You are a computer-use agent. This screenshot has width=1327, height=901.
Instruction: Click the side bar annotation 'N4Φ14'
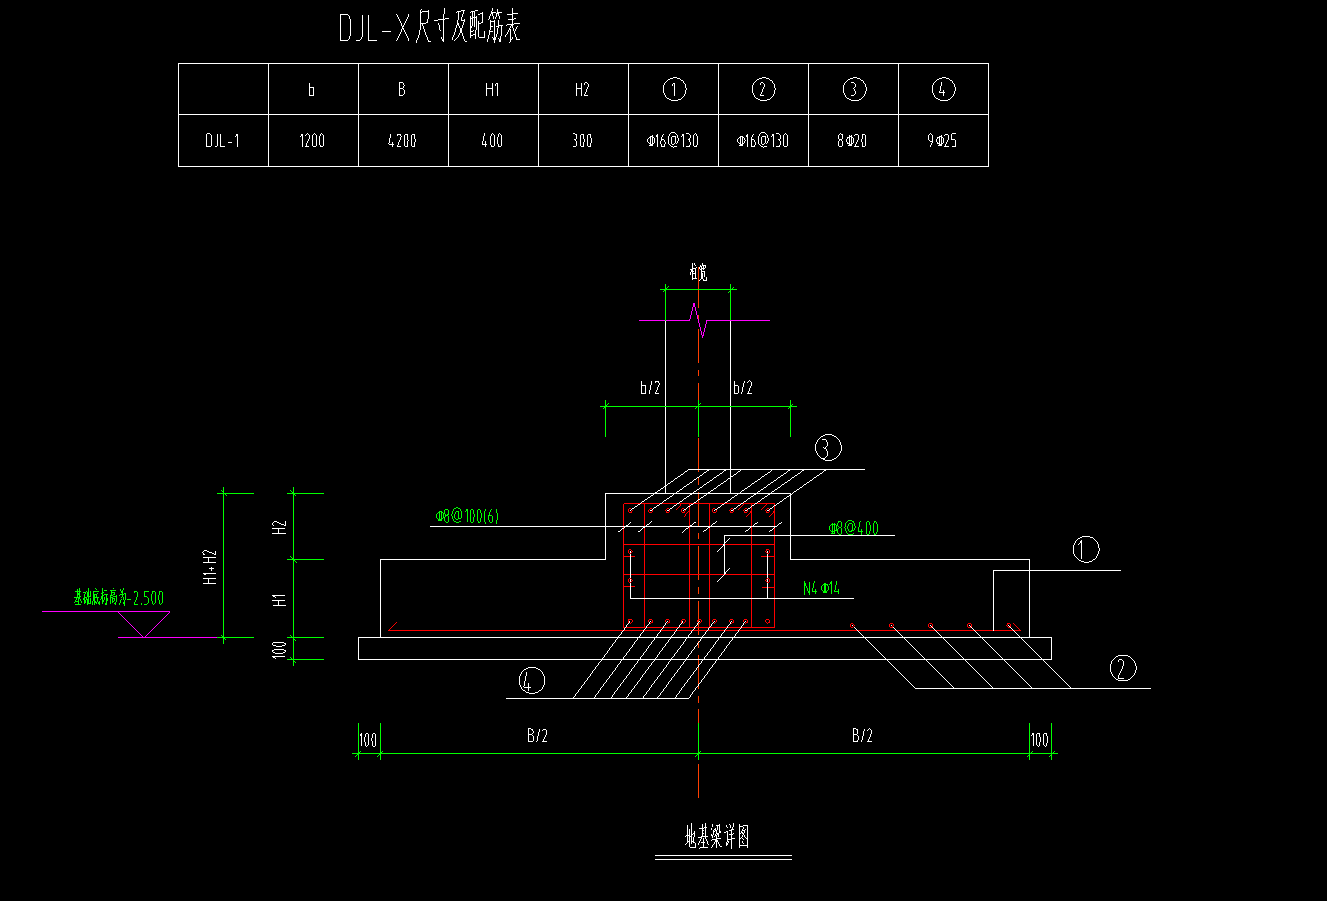(x=822, y=589)
